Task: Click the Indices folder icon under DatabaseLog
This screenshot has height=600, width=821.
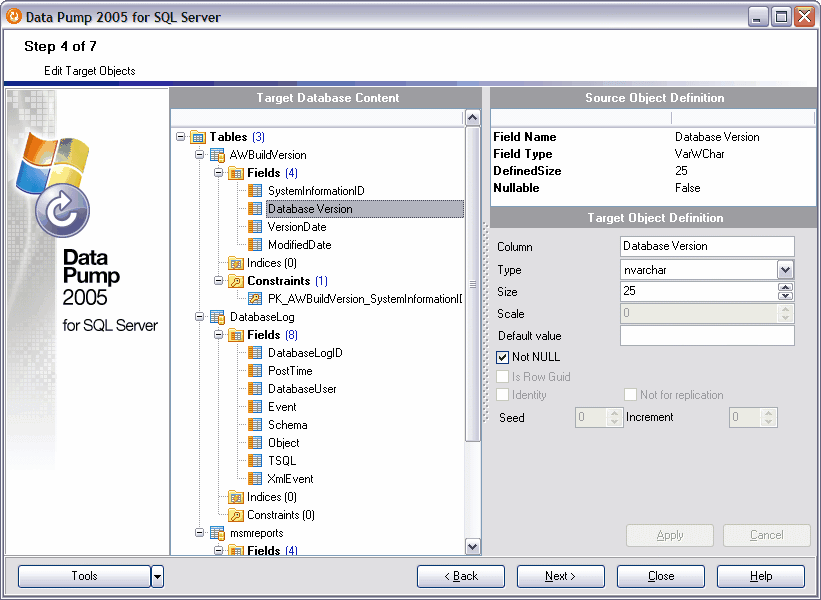Action: [236, 497]
